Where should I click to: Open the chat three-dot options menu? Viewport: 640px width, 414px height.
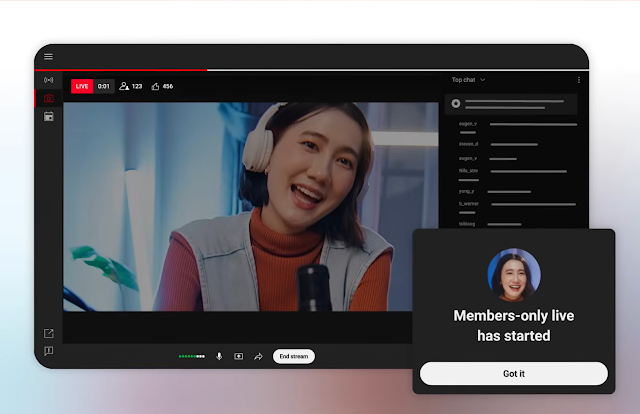(578, 80)
